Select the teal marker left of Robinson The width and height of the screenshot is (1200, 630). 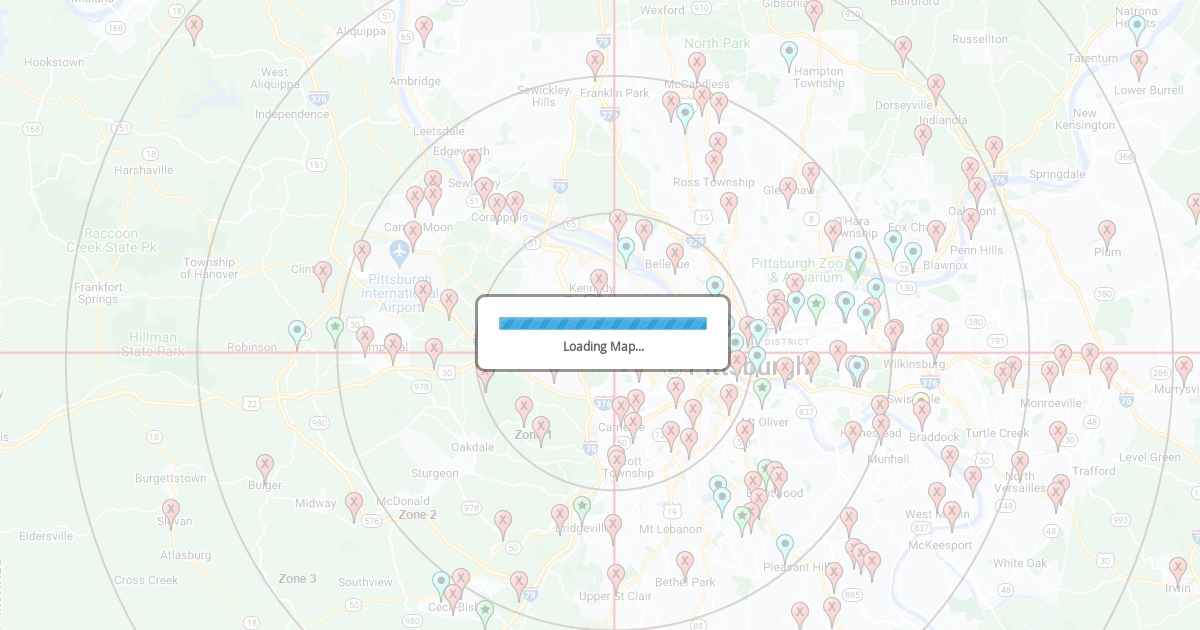click(x=297, y=331)
